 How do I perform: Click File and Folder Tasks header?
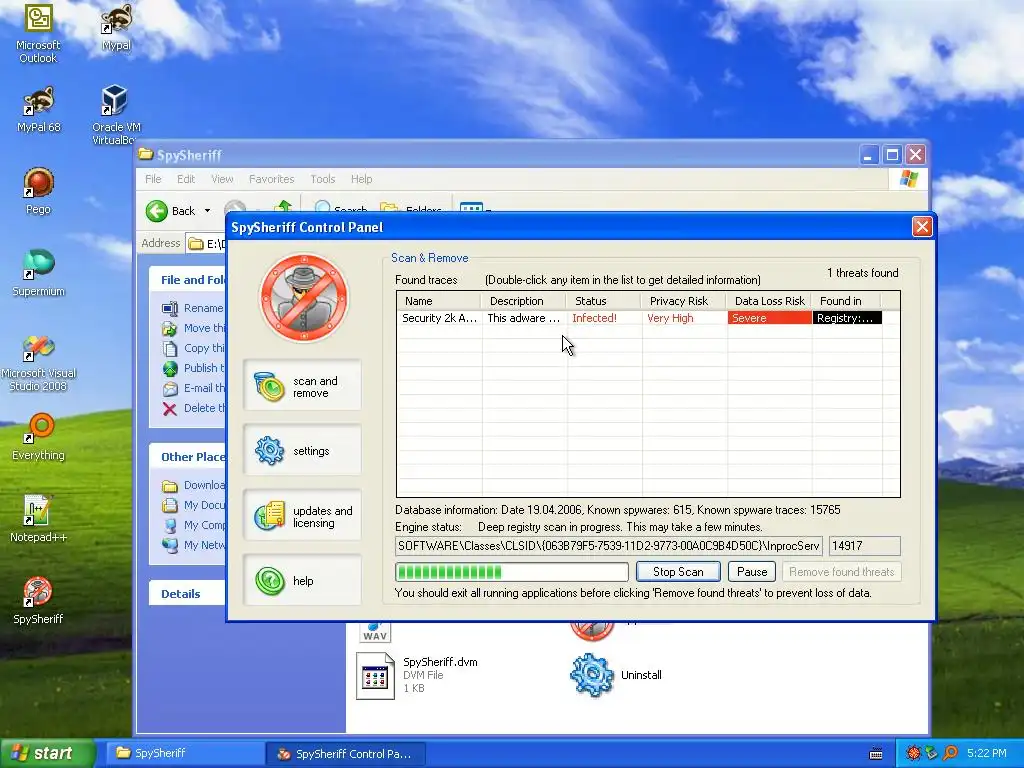tap(187, 280)
